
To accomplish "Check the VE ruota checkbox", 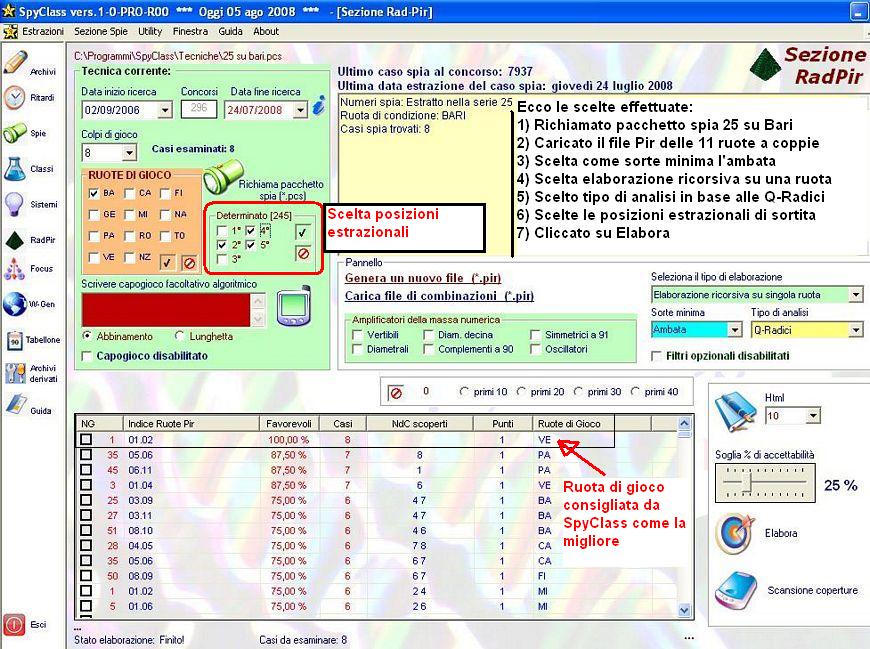I will click(x=94, y=257).
